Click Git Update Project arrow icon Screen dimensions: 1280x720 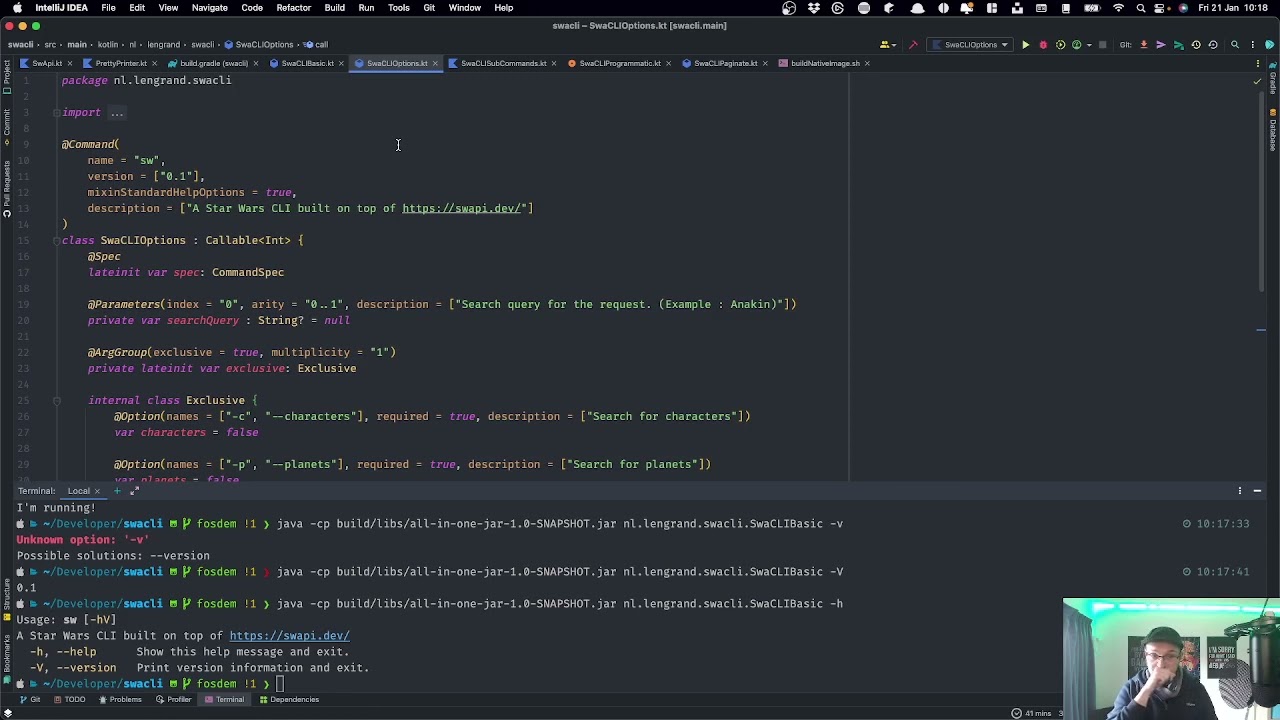[1144, 45]
